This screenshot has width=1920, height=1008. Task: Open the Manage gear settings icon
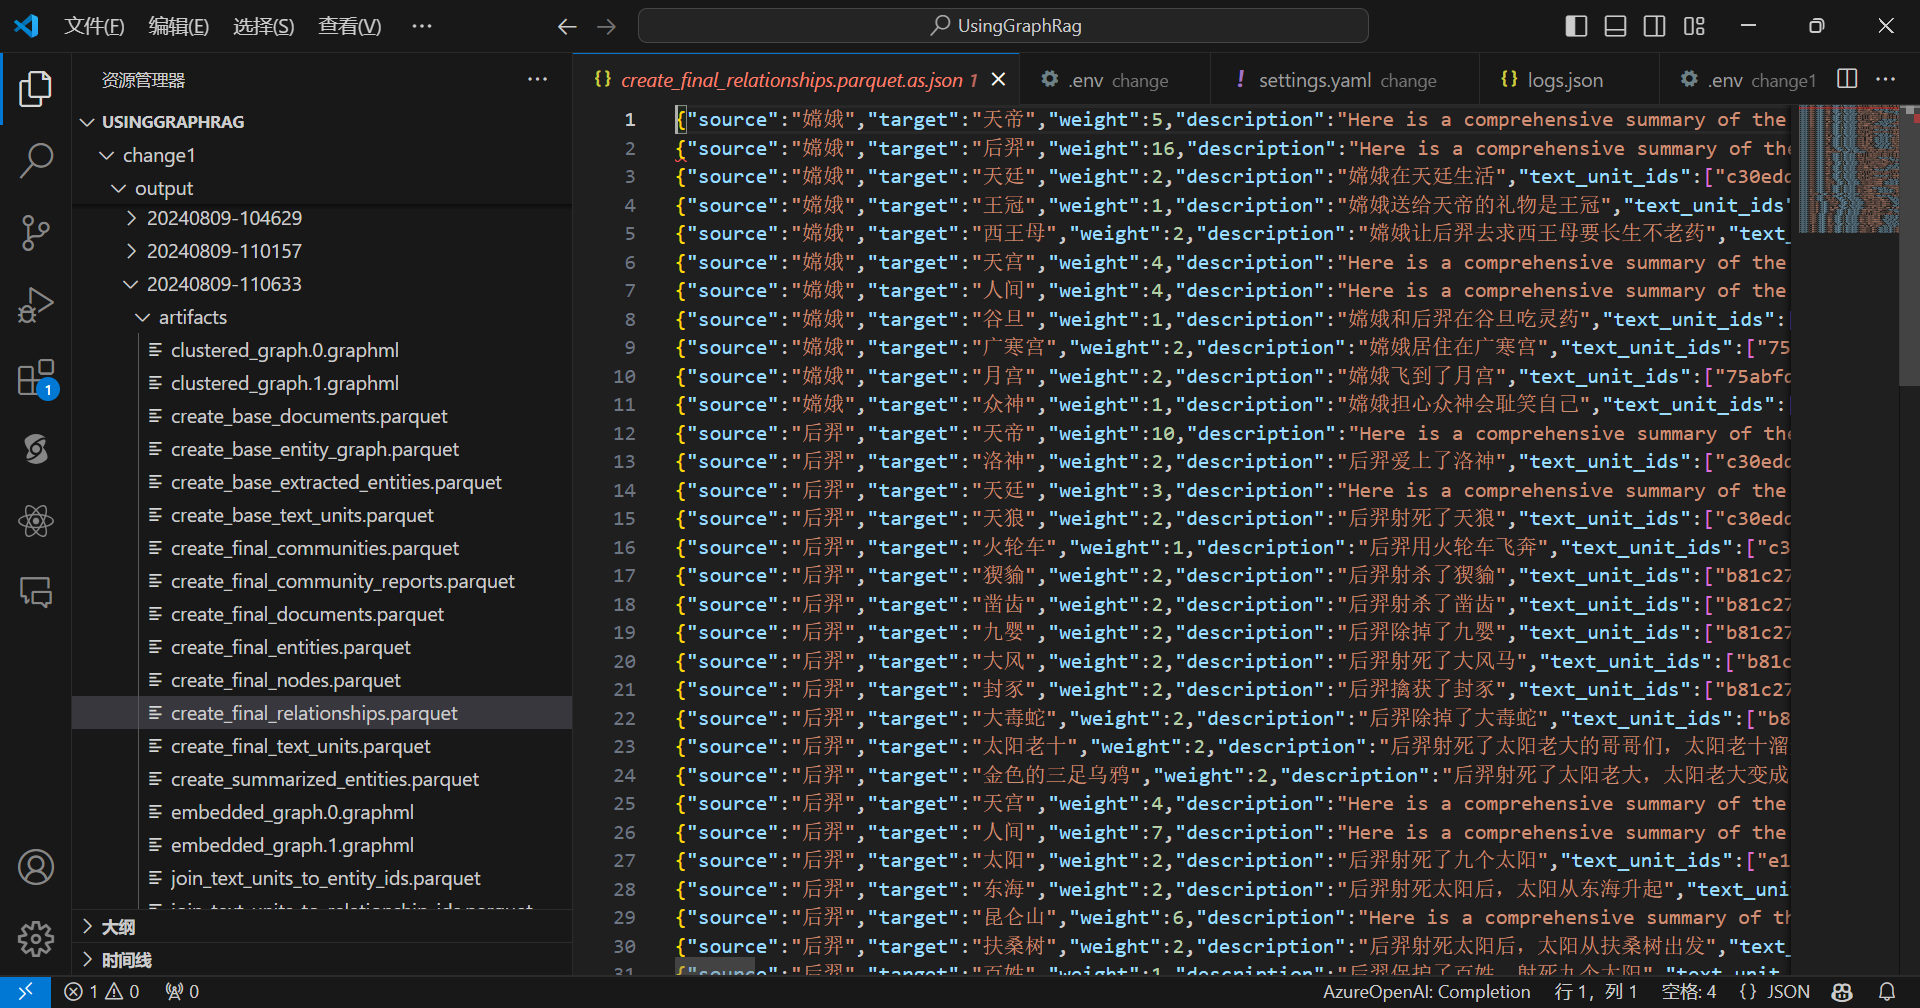click(x=36, y=939)
